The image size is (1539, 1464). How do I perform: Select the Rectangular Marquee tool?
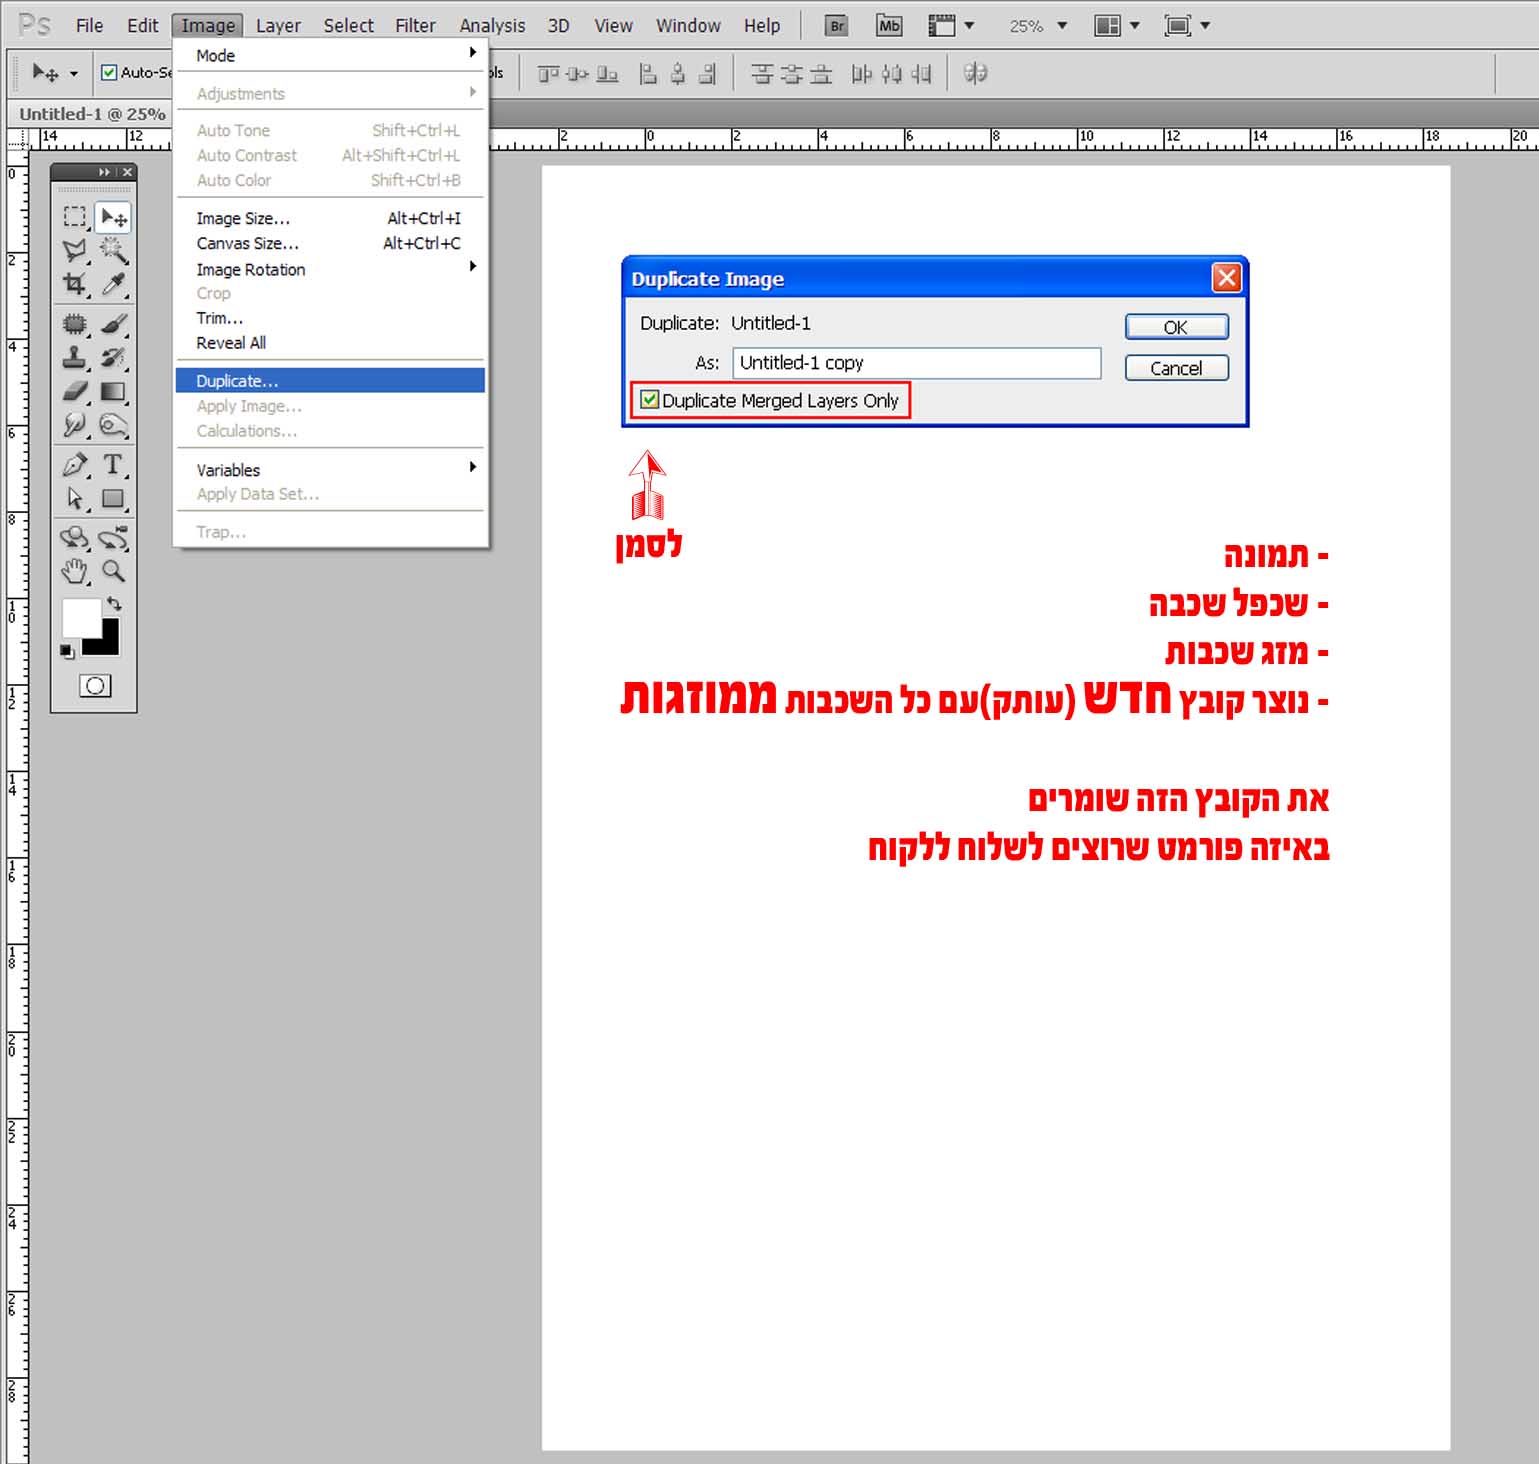tap(74, 216)
